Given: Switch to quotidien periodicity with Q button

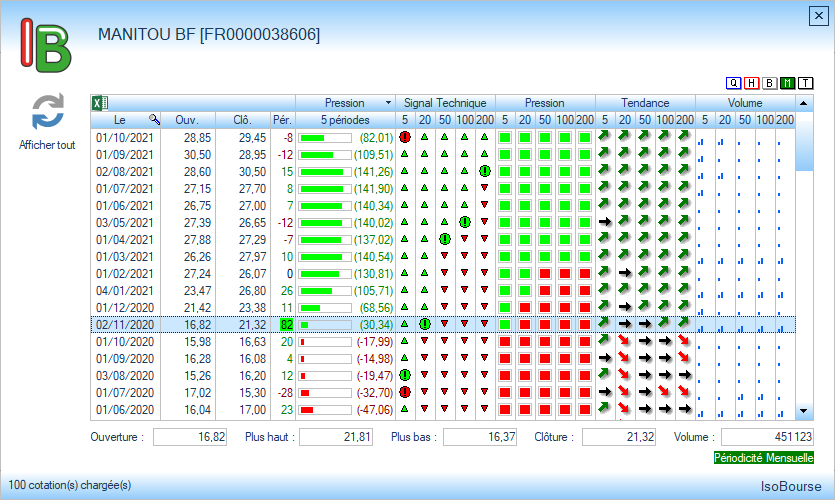Looking at the screenshot, I should point(733,83).
